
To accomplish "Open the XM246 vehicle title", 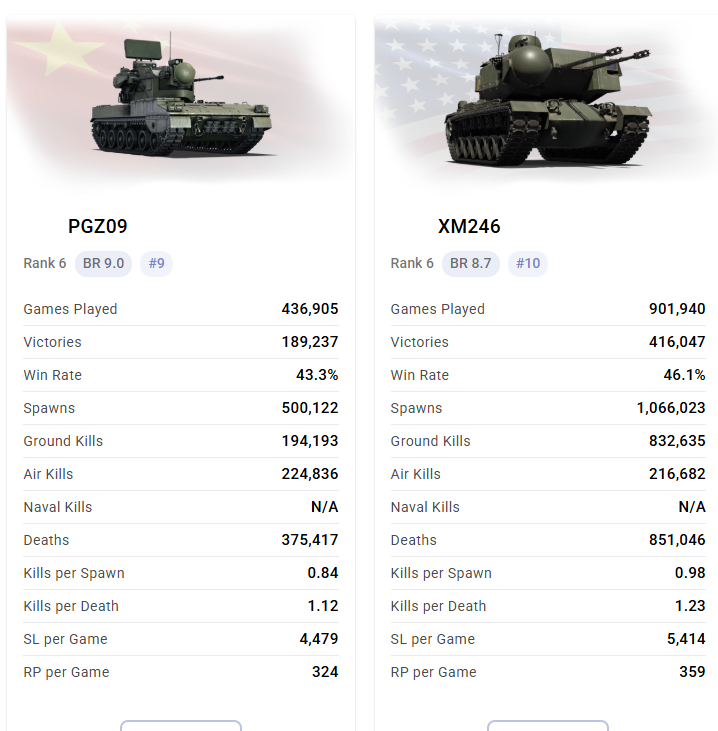I will pos(469,226).
